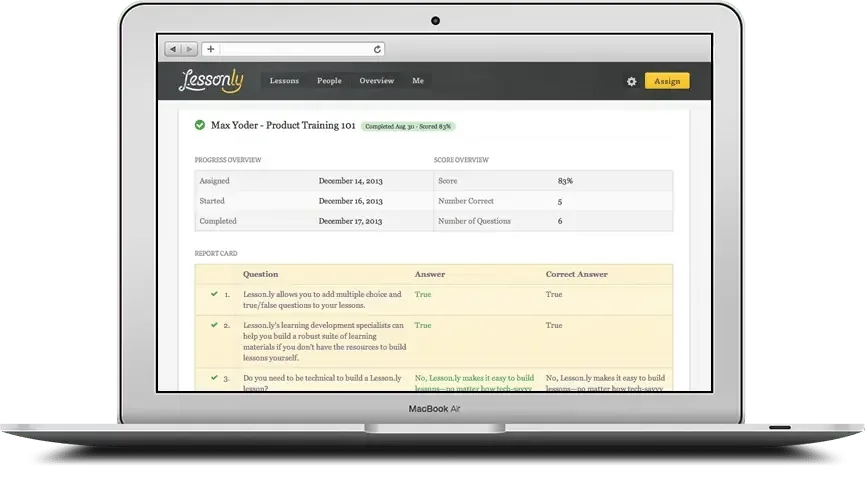Click the REPORT CARD heading
Screen dimensions: 865x478
tap(216, 253)
